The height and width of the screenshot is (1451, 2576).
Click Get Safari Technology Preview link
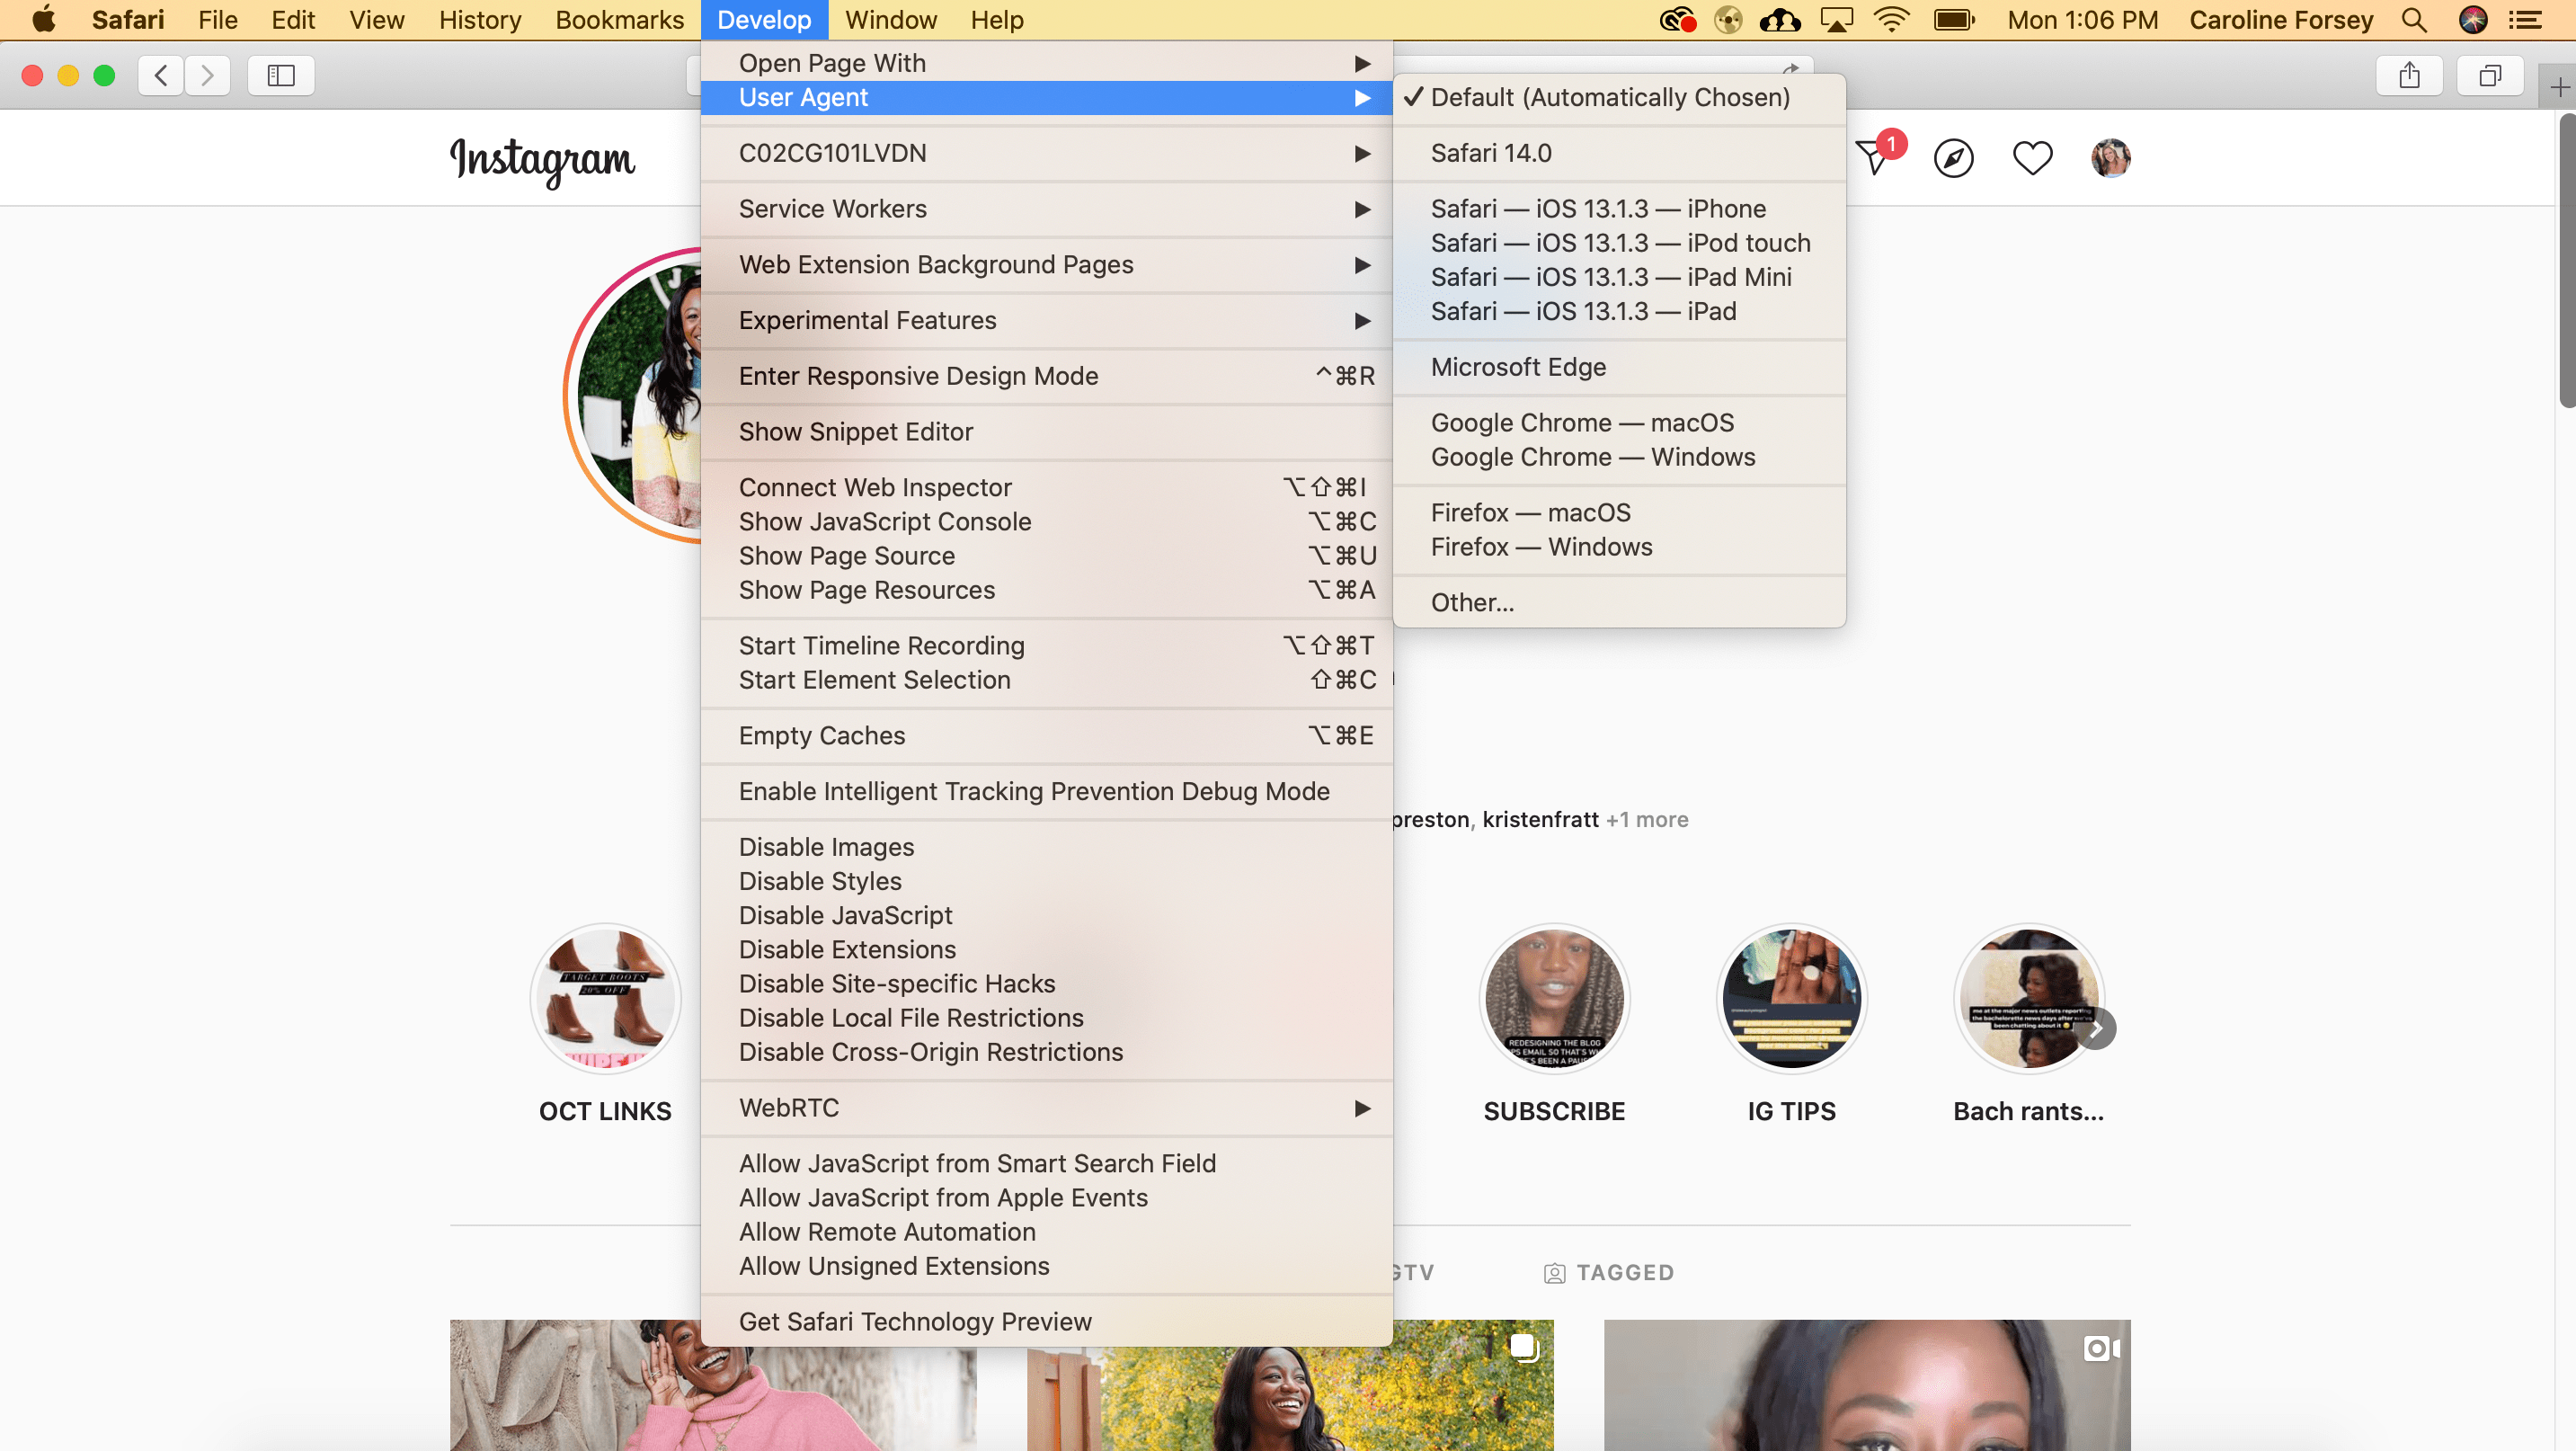pyautogui.click(x=915, y=1320)
